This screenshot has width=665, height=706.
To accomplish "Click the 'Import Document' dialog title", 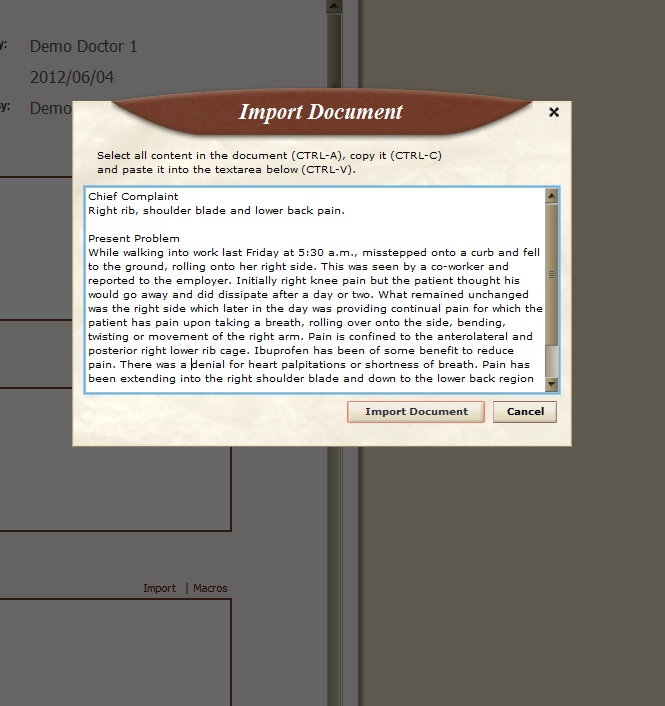I will 320,111.
